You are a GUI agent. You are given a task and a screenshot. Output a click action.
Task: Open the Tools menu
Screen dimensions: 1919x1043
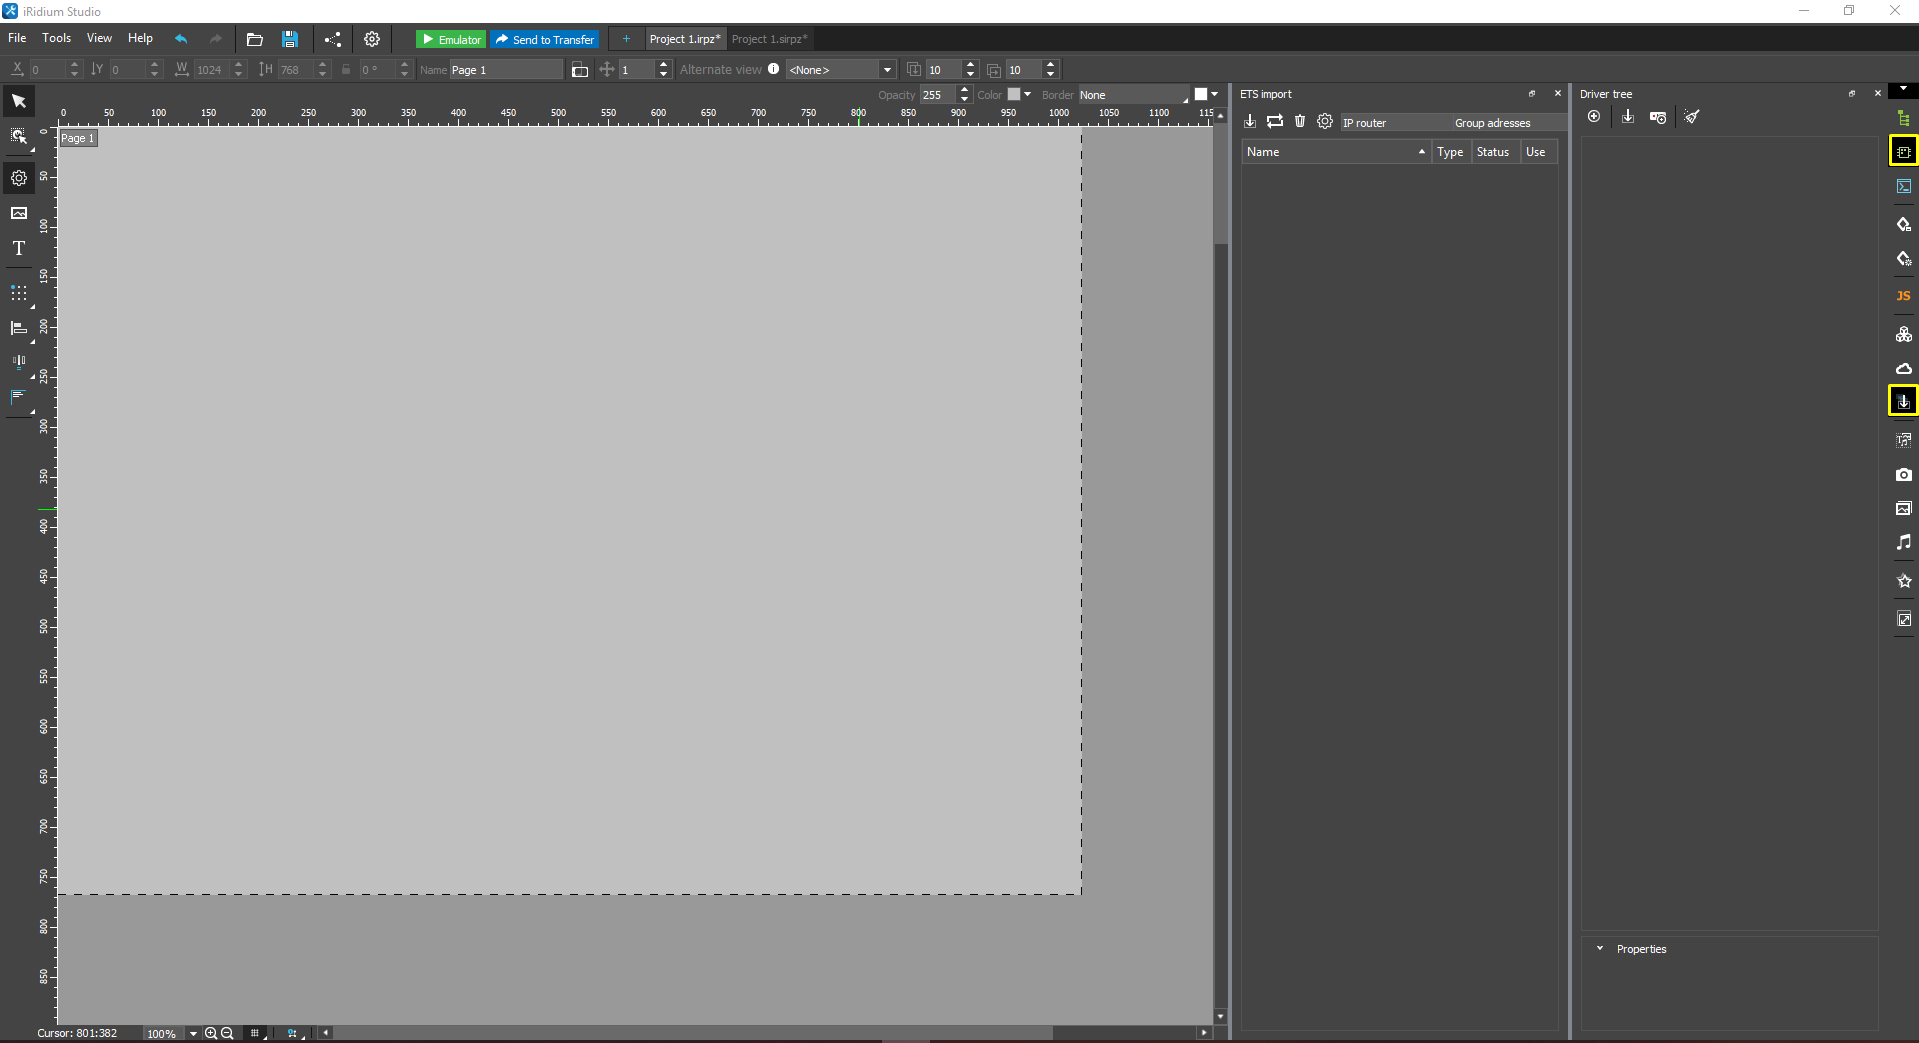[56, 38]
